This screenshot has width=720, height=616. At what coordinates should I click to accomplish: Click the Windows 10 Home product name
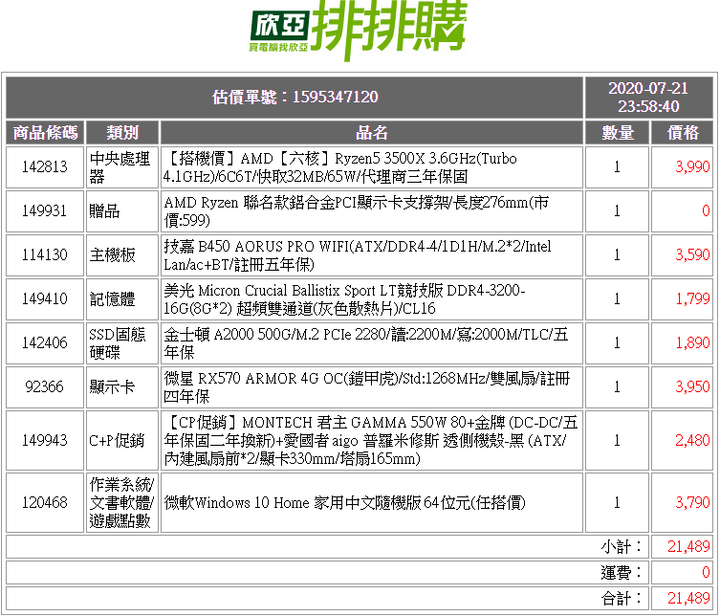(x=344, y=503)
